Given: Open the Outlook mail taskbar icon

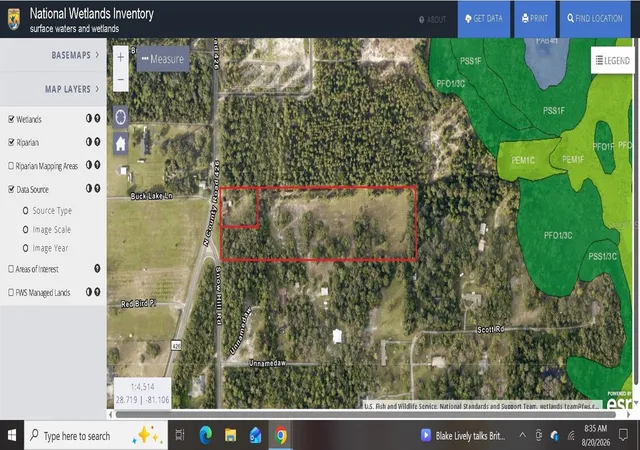Looking at the screenshot, I should coord(256,435).
